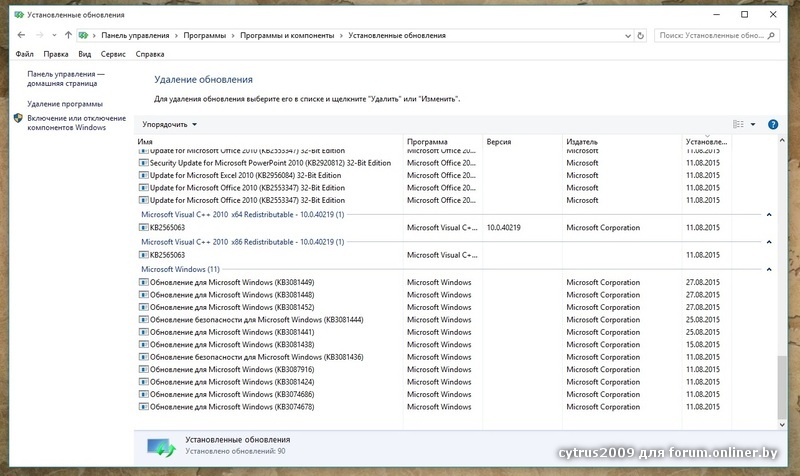Open the Файл menu

(x=24, y=54)
